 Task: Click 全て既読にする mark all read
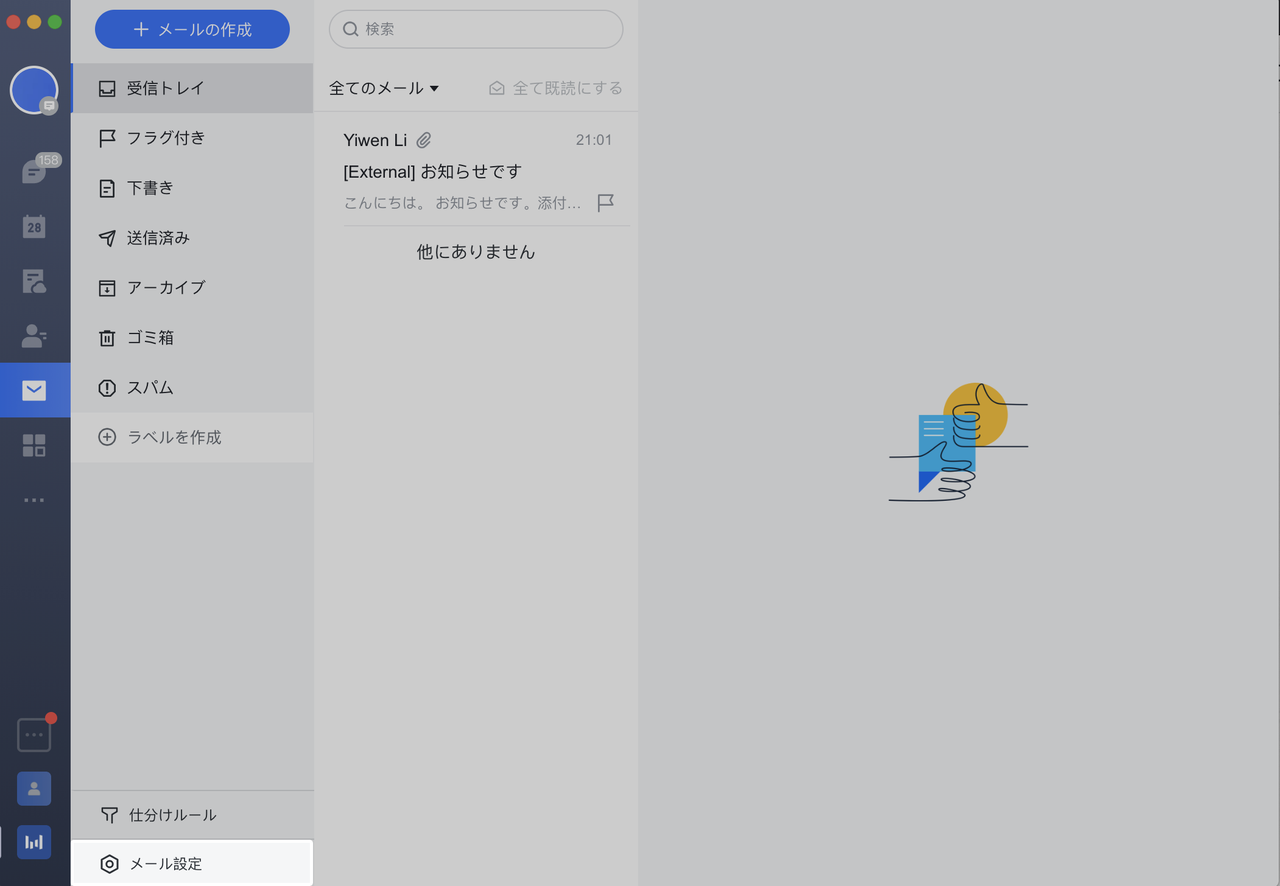(x=556, y=88)
